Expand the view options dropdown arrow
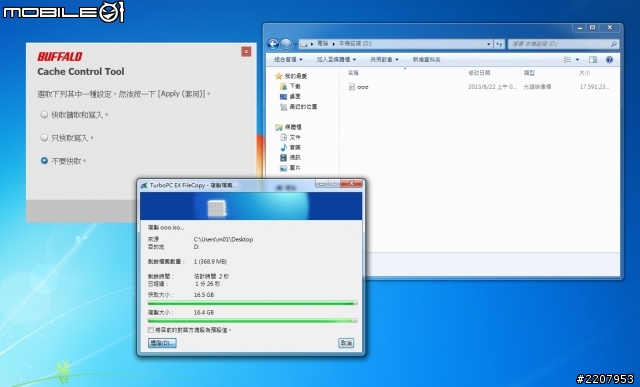Viewport: 640px width, 387px height. pyautogui.click(x=577, y=60)
